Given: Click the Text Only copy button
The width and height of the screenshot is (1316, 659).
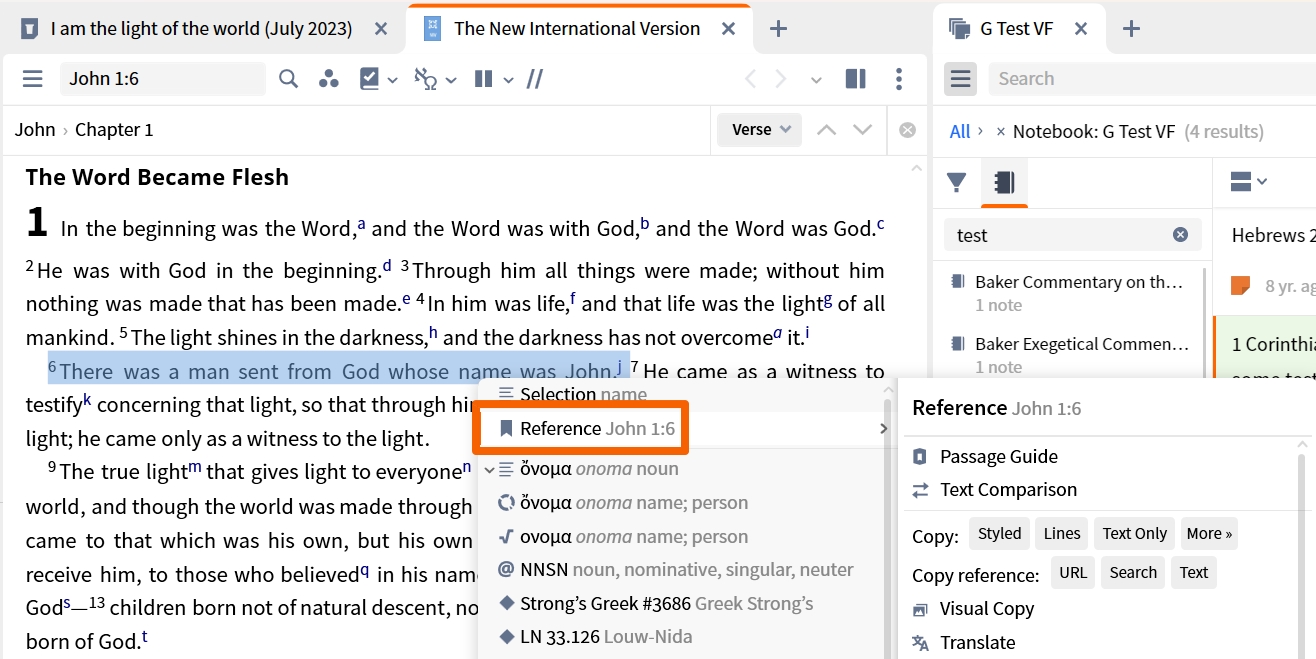Looking at the screenshot, I should pos(1134,534).
